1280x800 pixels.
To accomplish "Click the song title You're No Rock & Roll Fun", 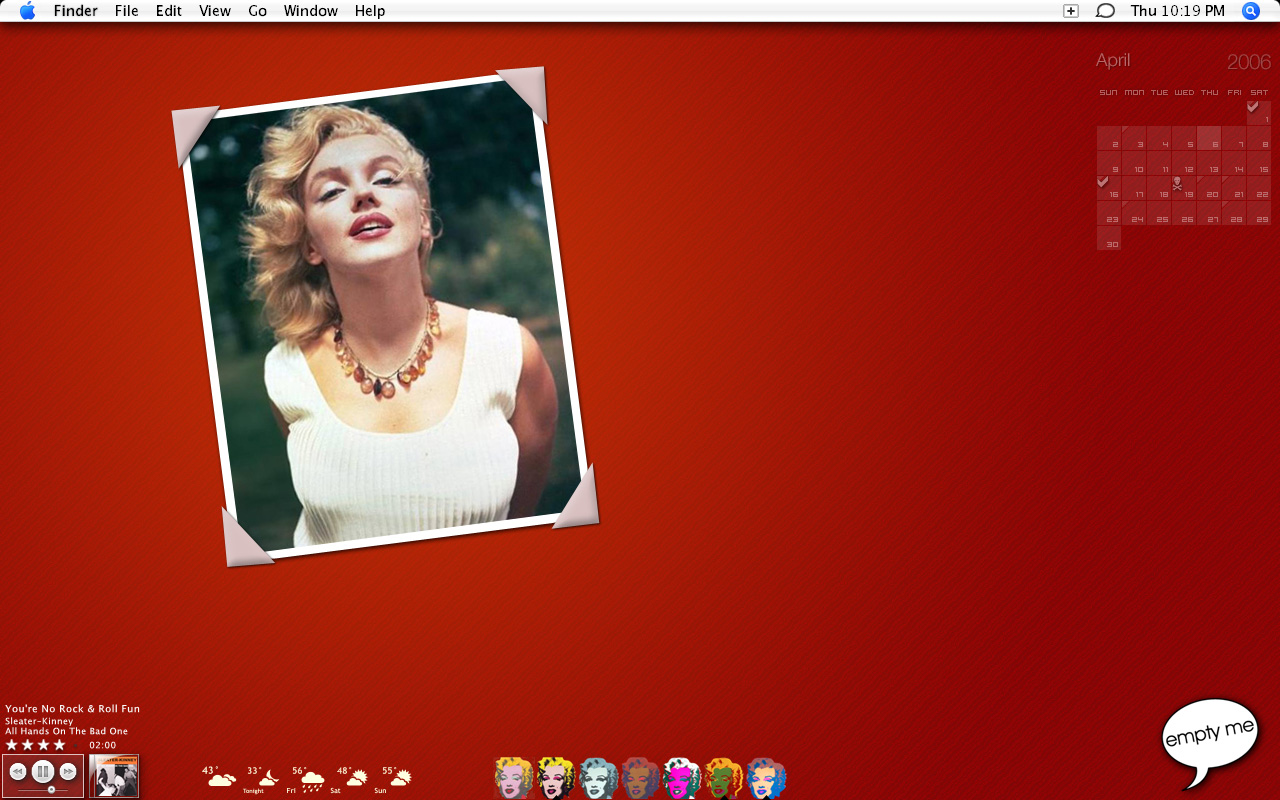I will (x=72, y=709).
